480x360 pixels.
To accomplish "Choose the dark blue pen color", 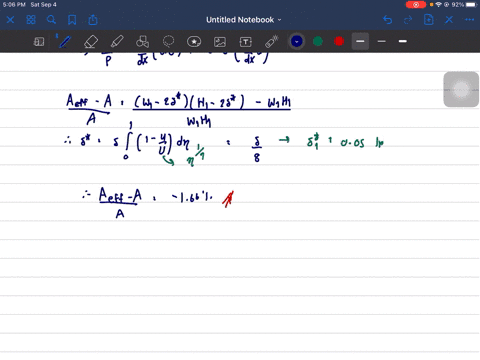I will click(x=297, y=41).
